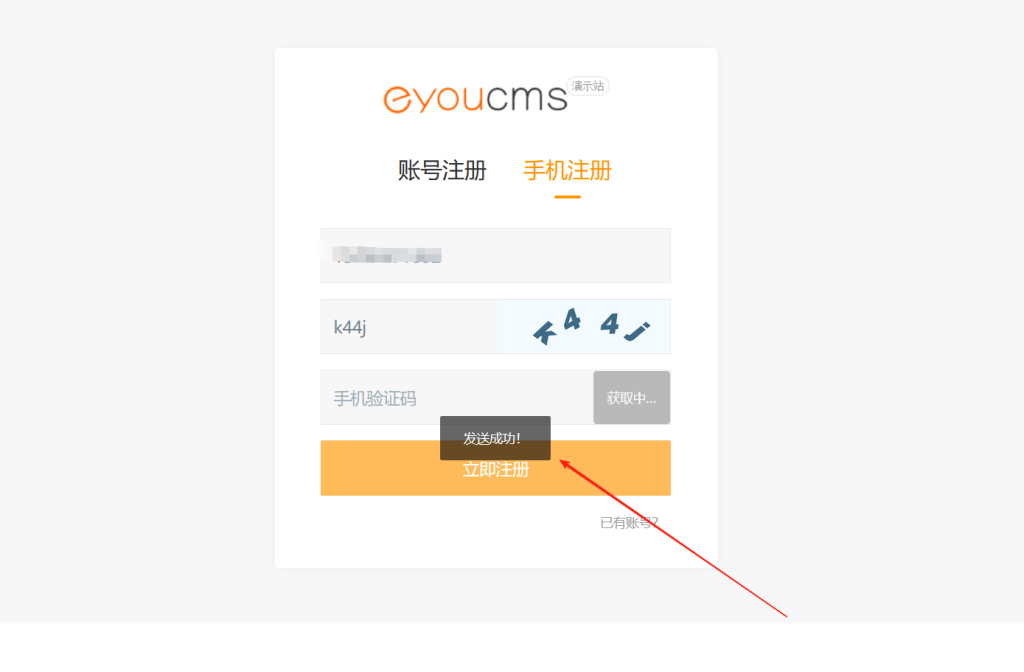Switch to the 账号注册 tab

[x=442, y=171]
